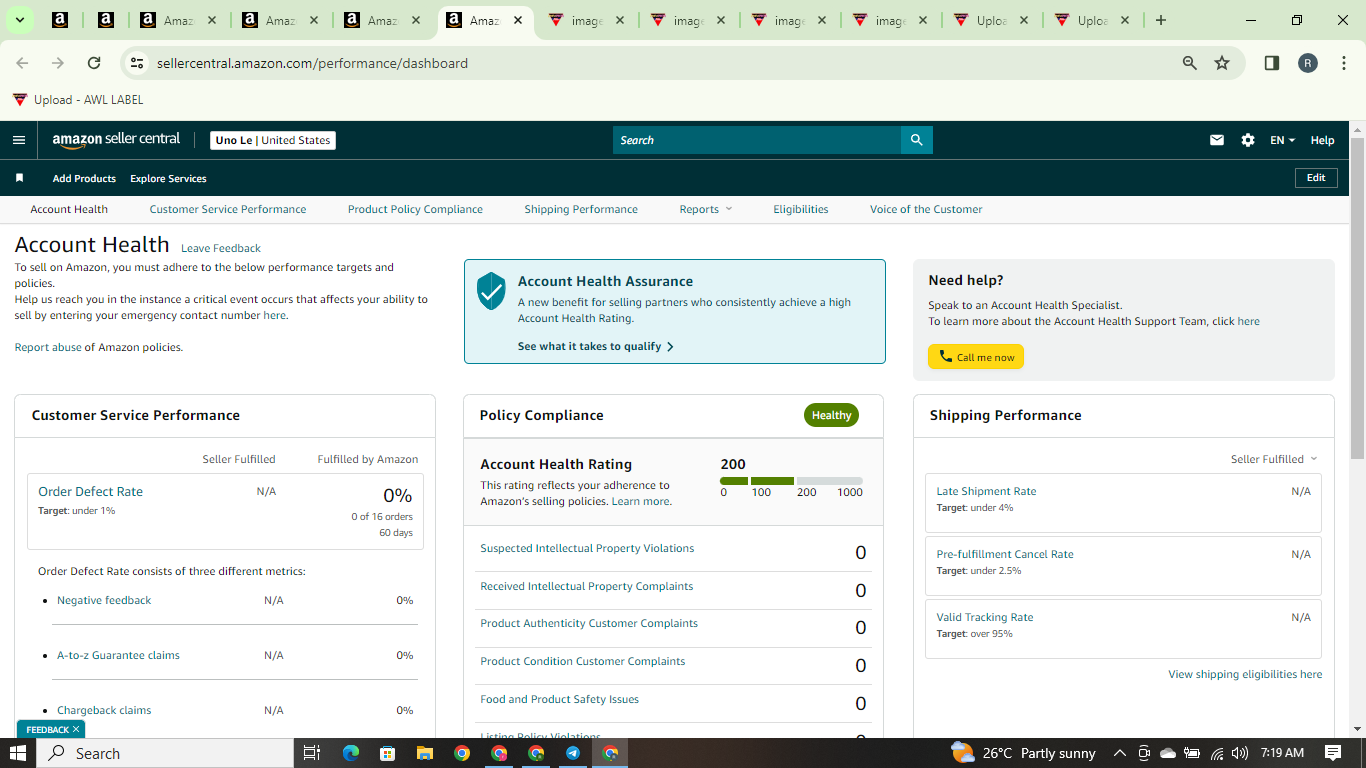Image resolution: width=1366 pixels, height=768 pixels.
Task: View Suspected Intellectual Property Violations
Action: 587,548
